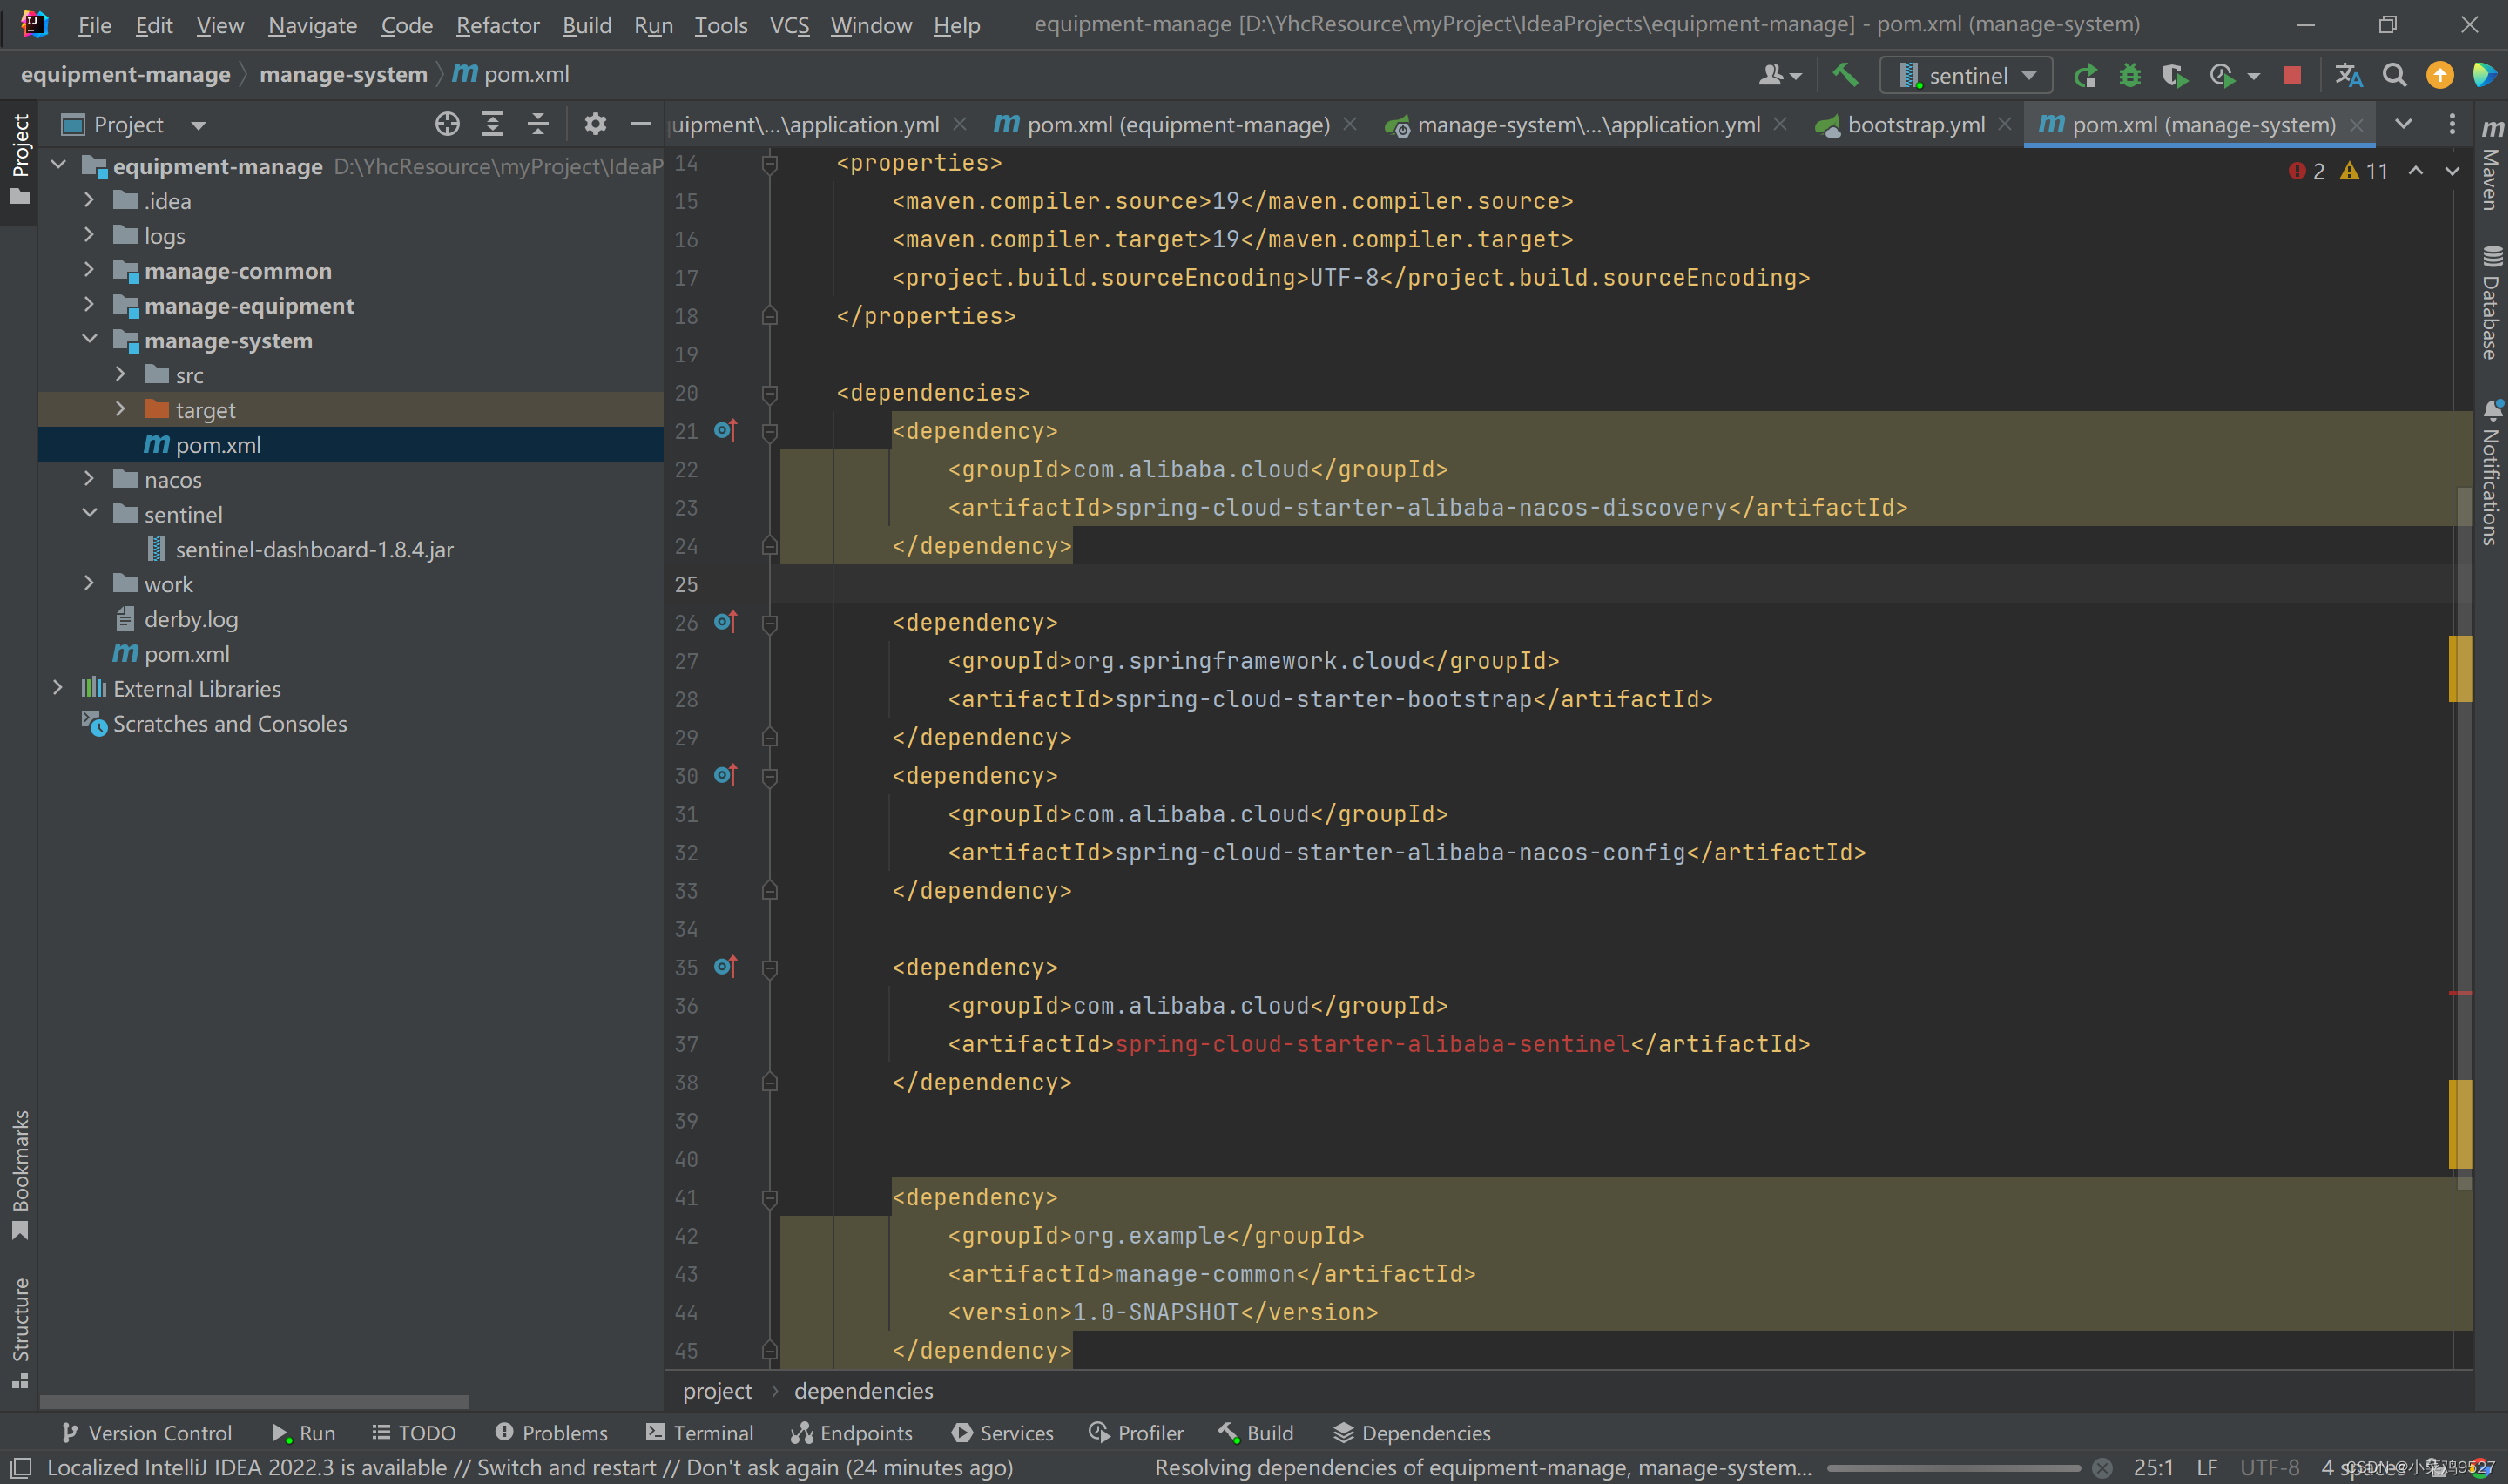Image resolution: width=2510 pixels, height=1484 pixels.
Task: Open the Dependencies tool window
Action: (x=1412, y=1433)
